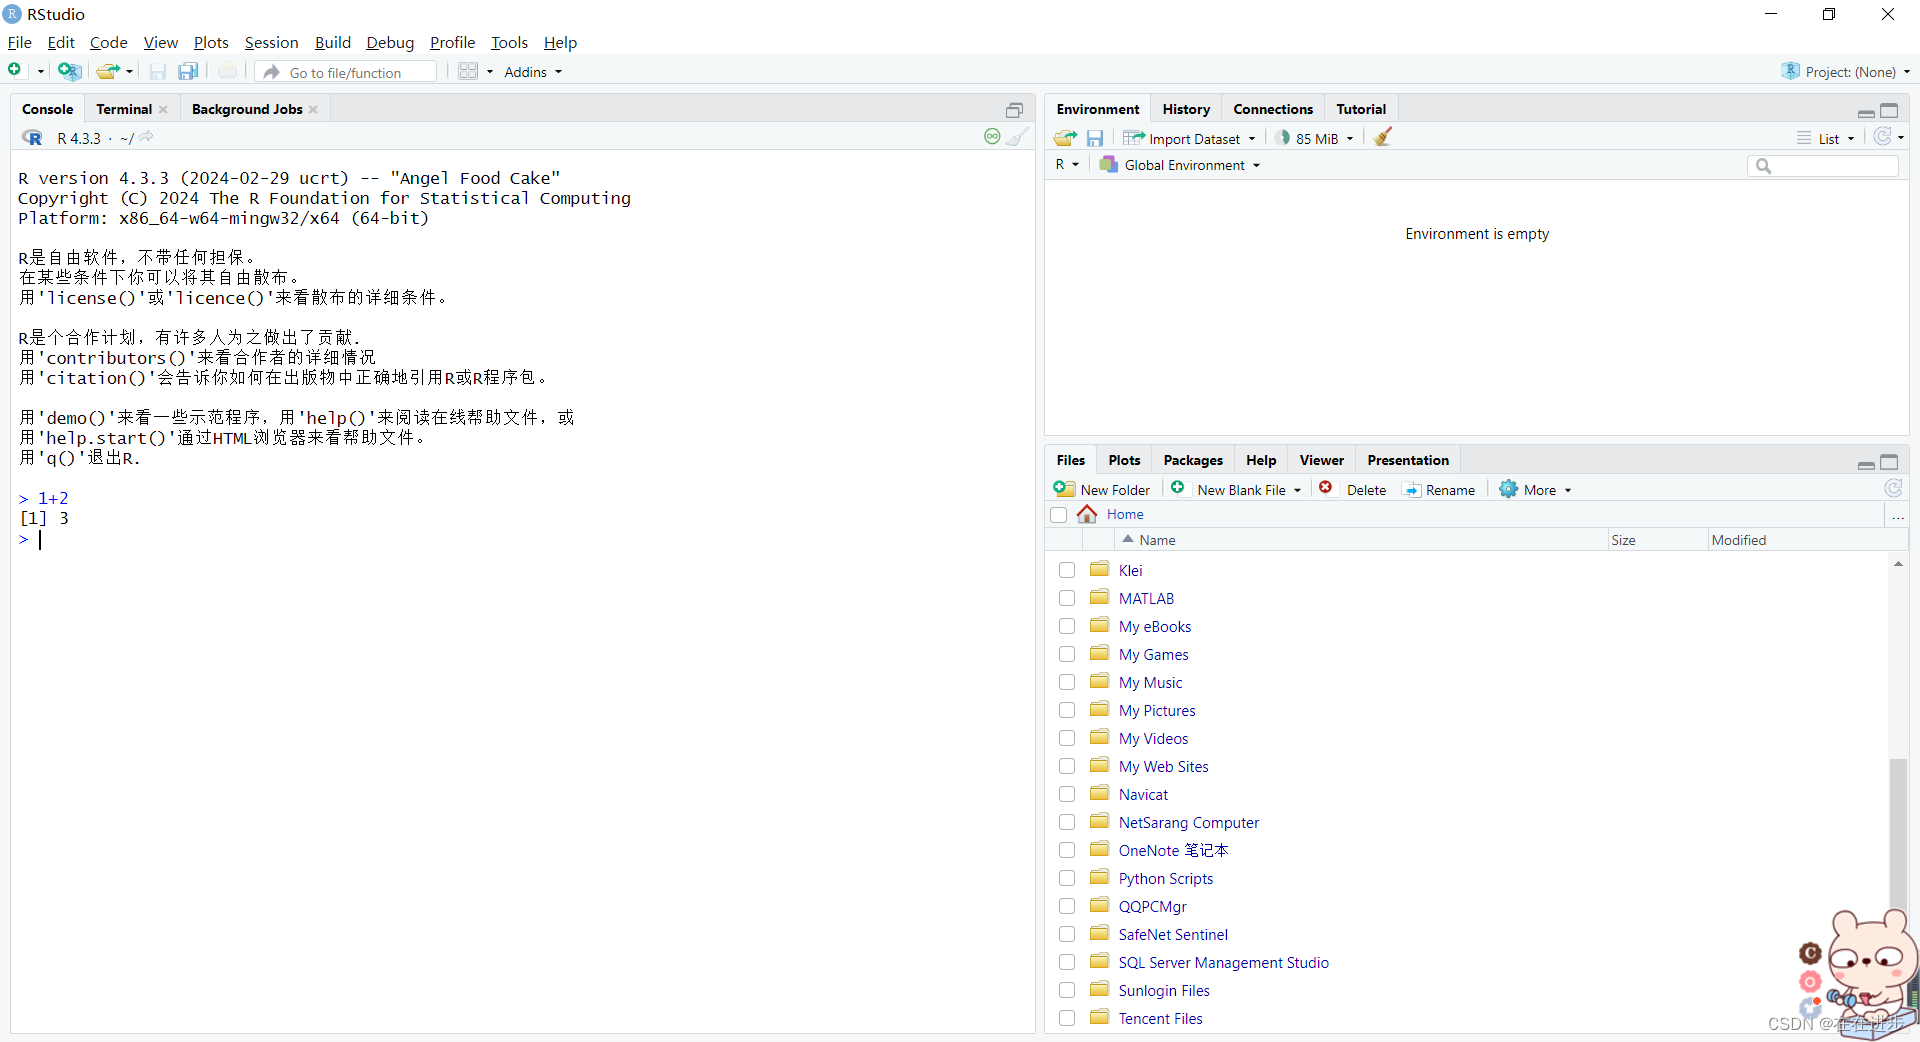Screen dimensions: 1920x1042
Task: Load workspace via the open-folder icon
Action: [1064, 138]
